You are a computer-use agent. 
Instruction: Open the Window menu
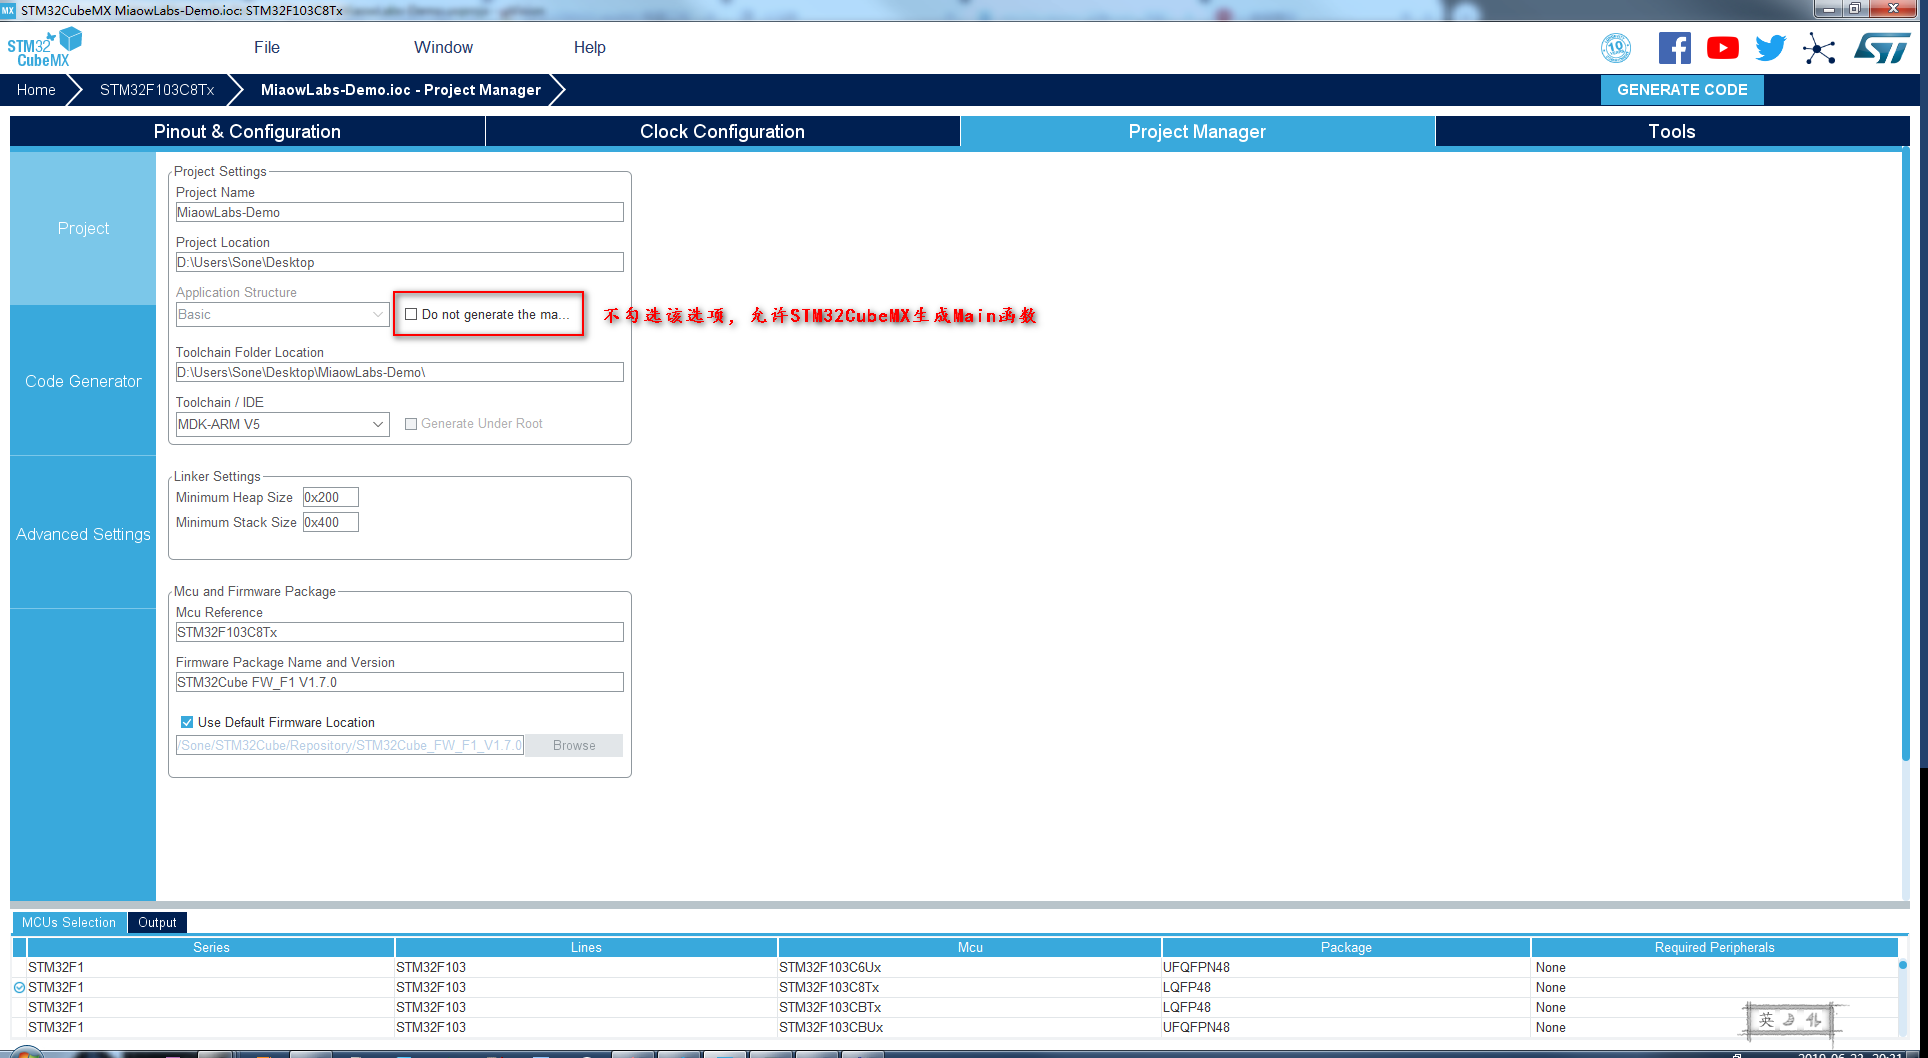443,47
